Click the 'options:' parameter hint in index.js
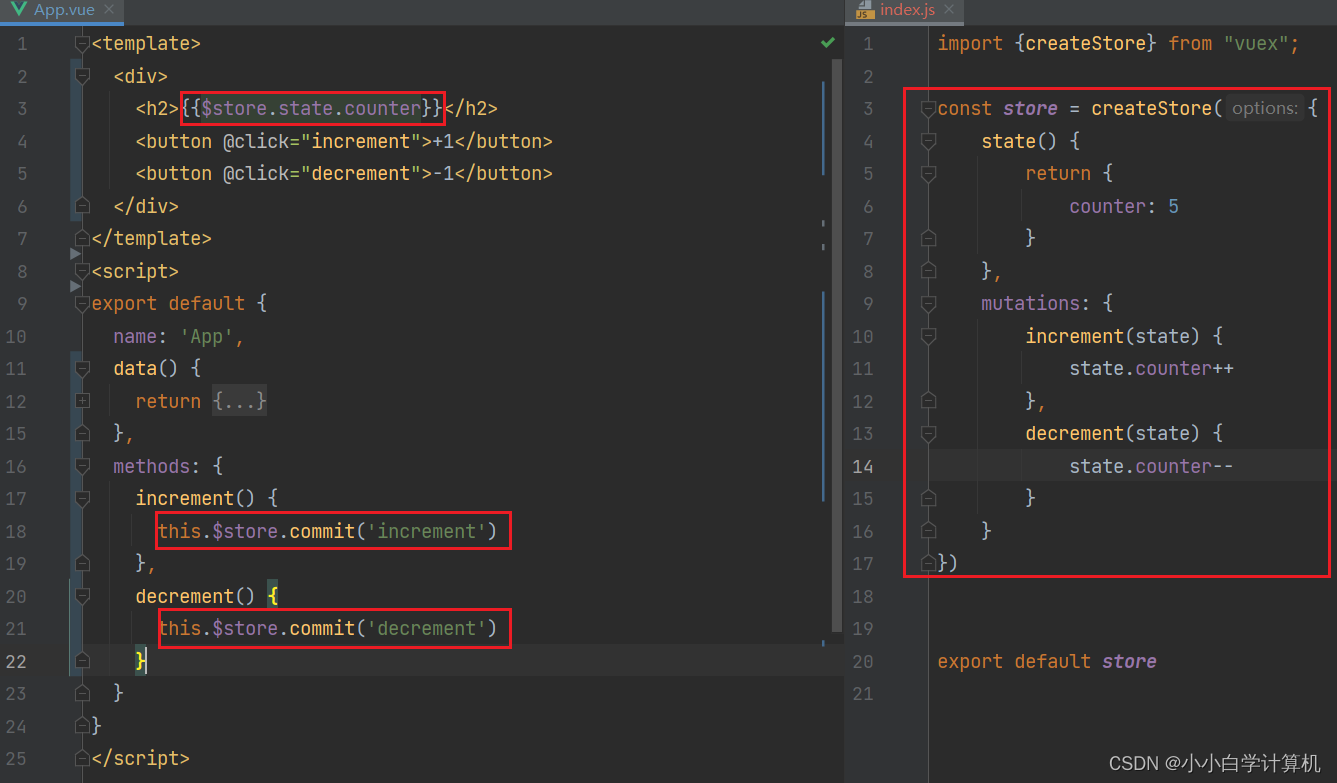The height and width of the screenshot is (783, 1337). [x=1265, y=108]
